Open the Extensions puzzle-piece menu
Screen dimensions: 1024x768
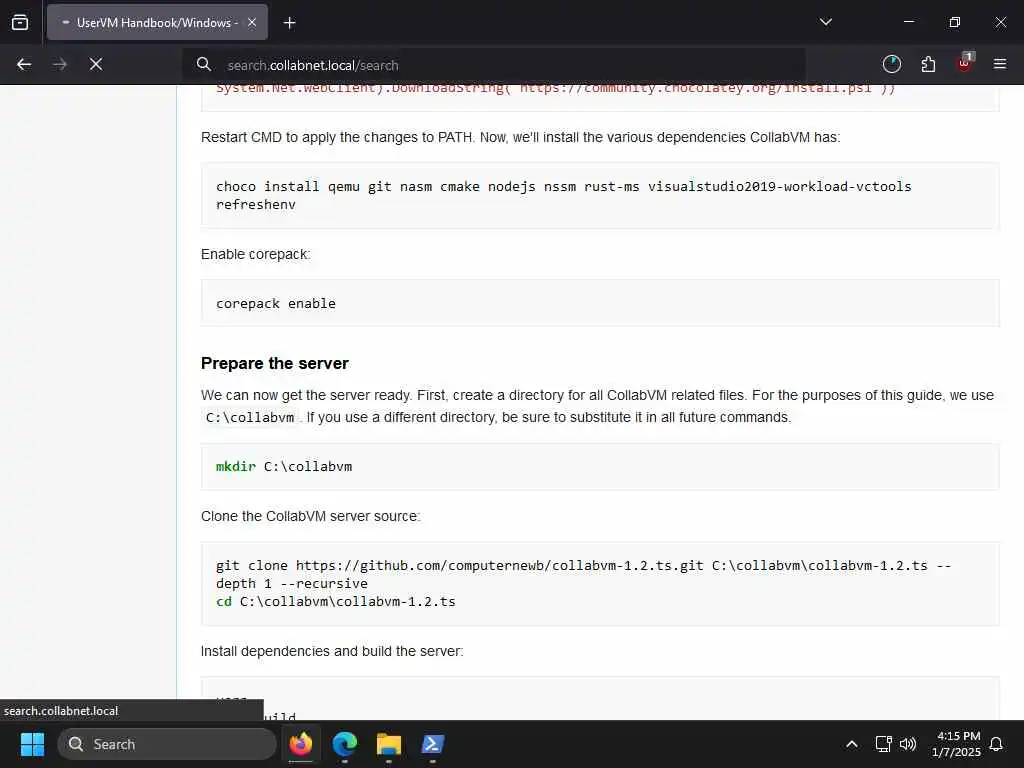pos(928,64)
